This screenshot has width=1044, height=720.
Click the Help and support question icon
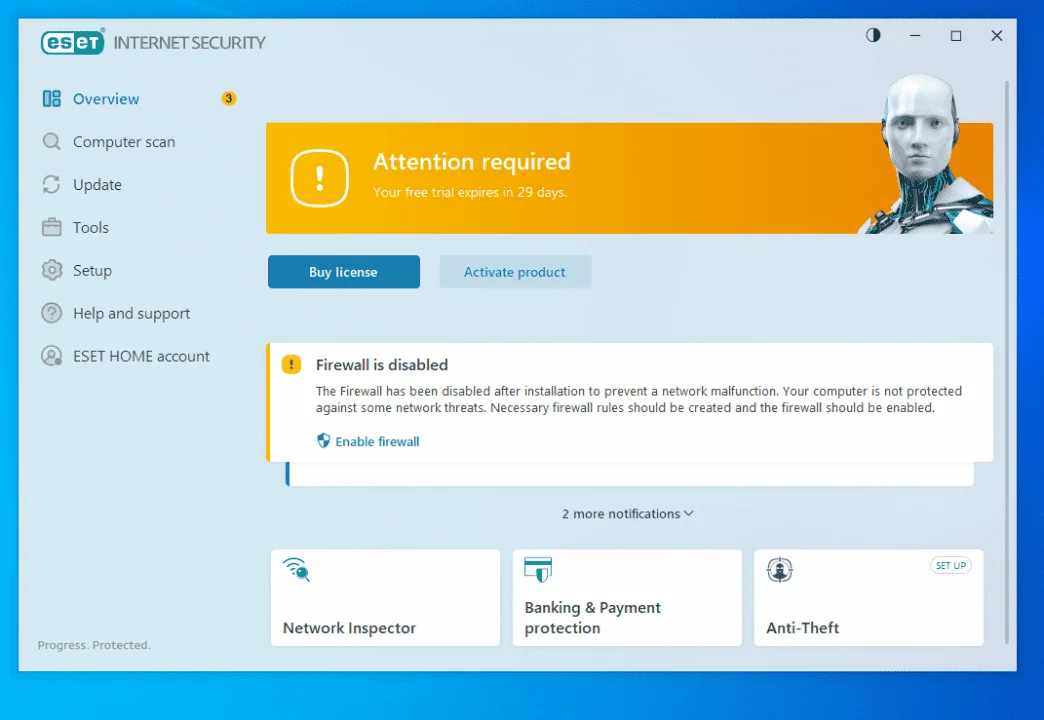tap(52, 313)
